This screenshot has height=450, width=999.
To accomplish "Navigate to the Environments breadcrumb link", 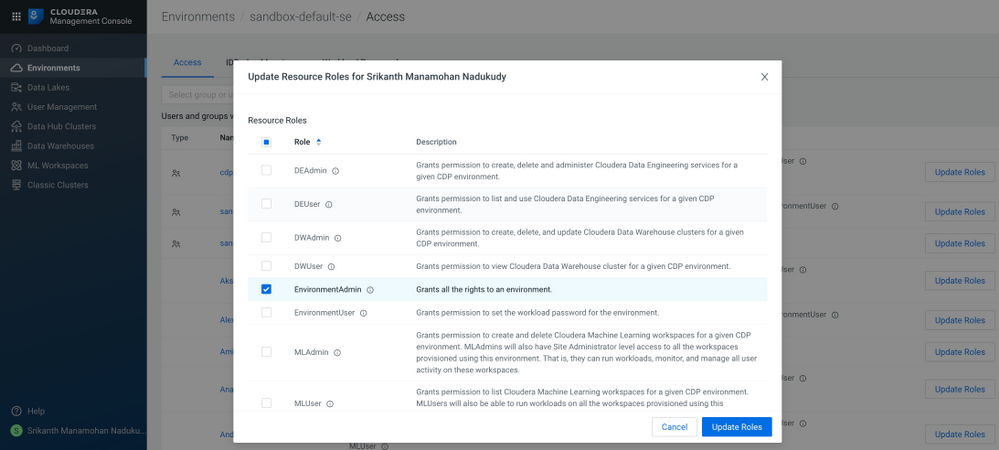I will [x=199, y=16].
